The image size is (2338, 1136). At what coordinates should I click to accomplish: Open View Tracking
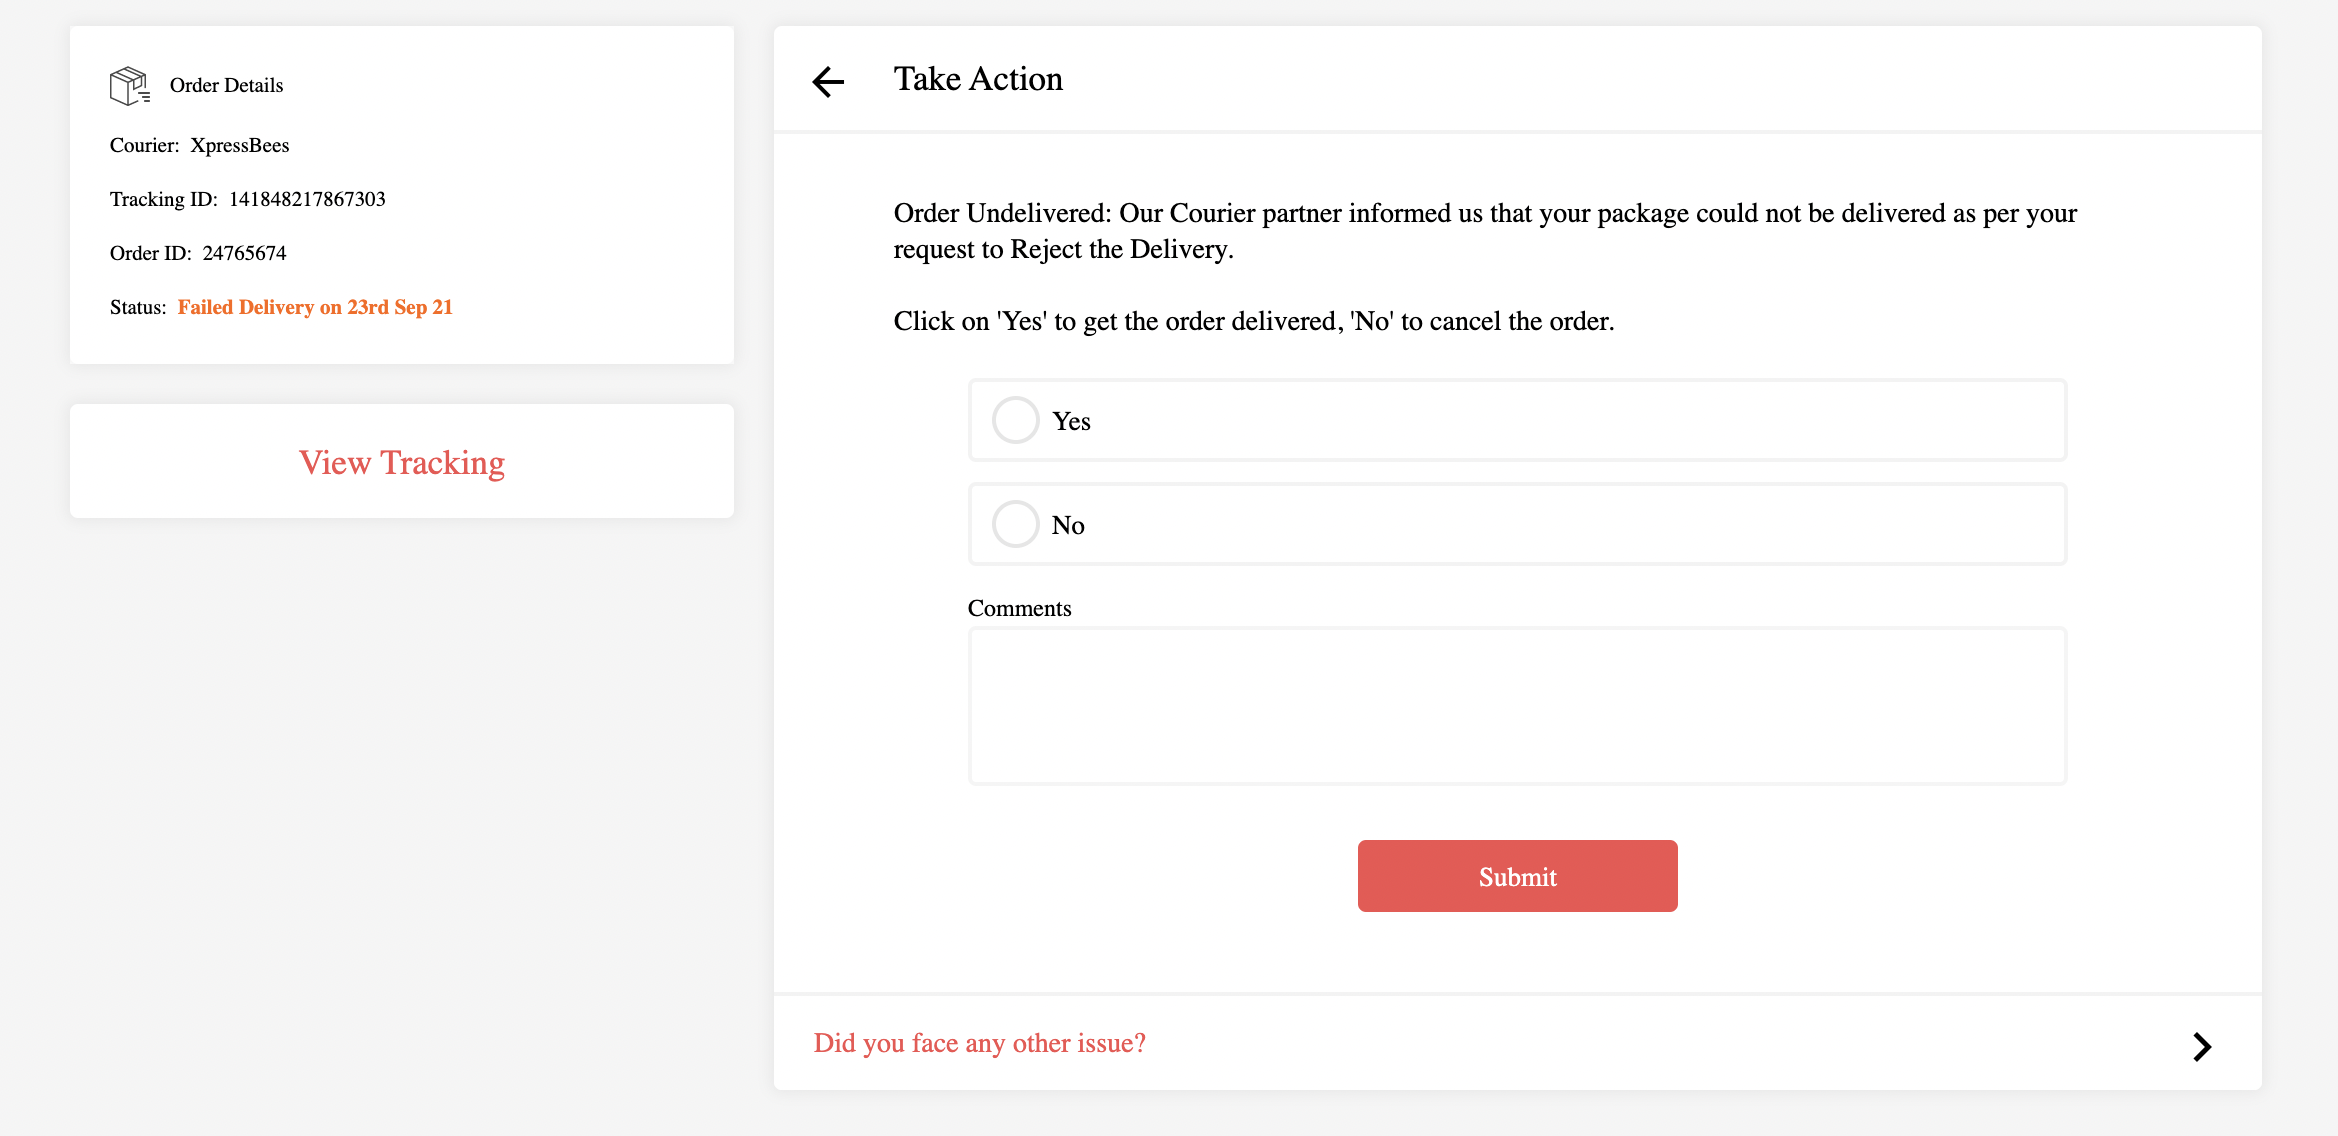pos(402,462)
